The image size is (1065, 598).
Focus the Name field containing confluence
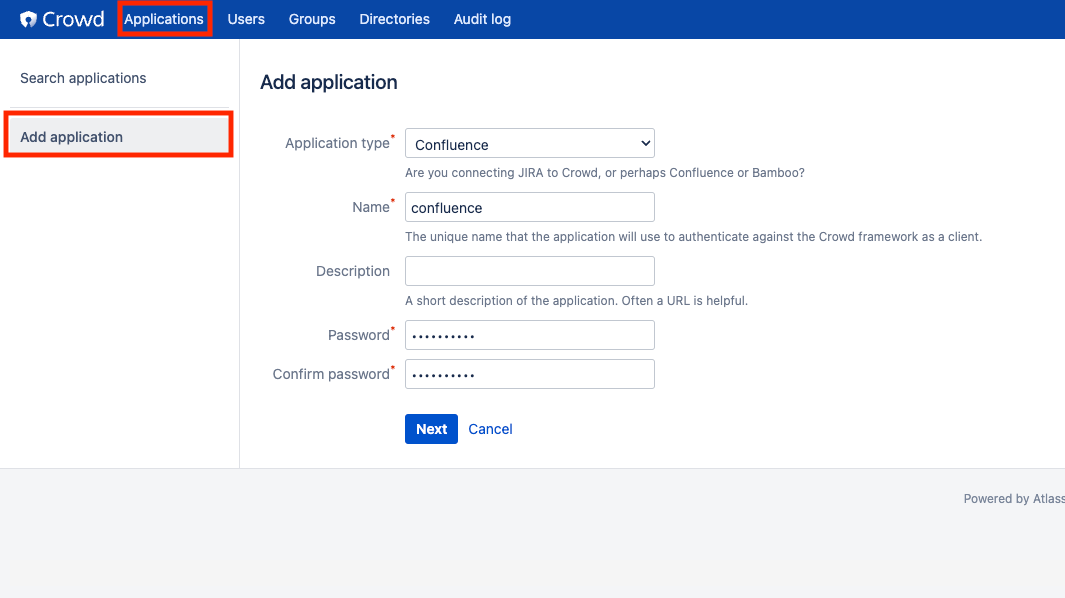pos(530,207)
